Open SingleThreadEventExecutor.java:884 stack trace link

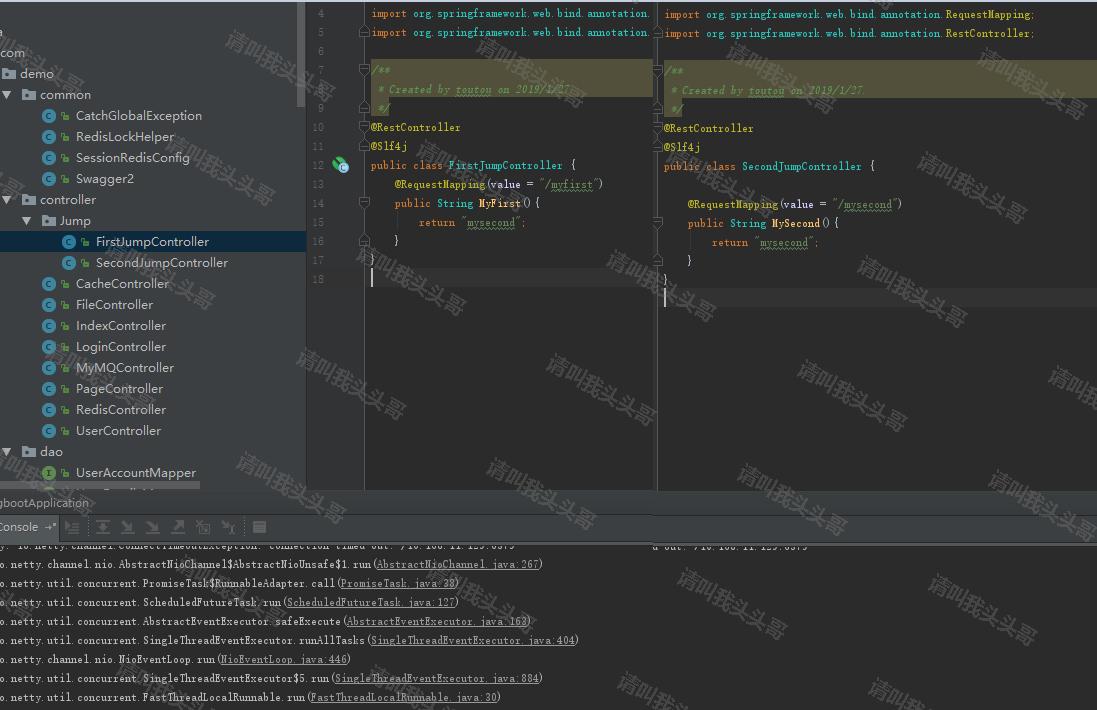coord(437,678)
